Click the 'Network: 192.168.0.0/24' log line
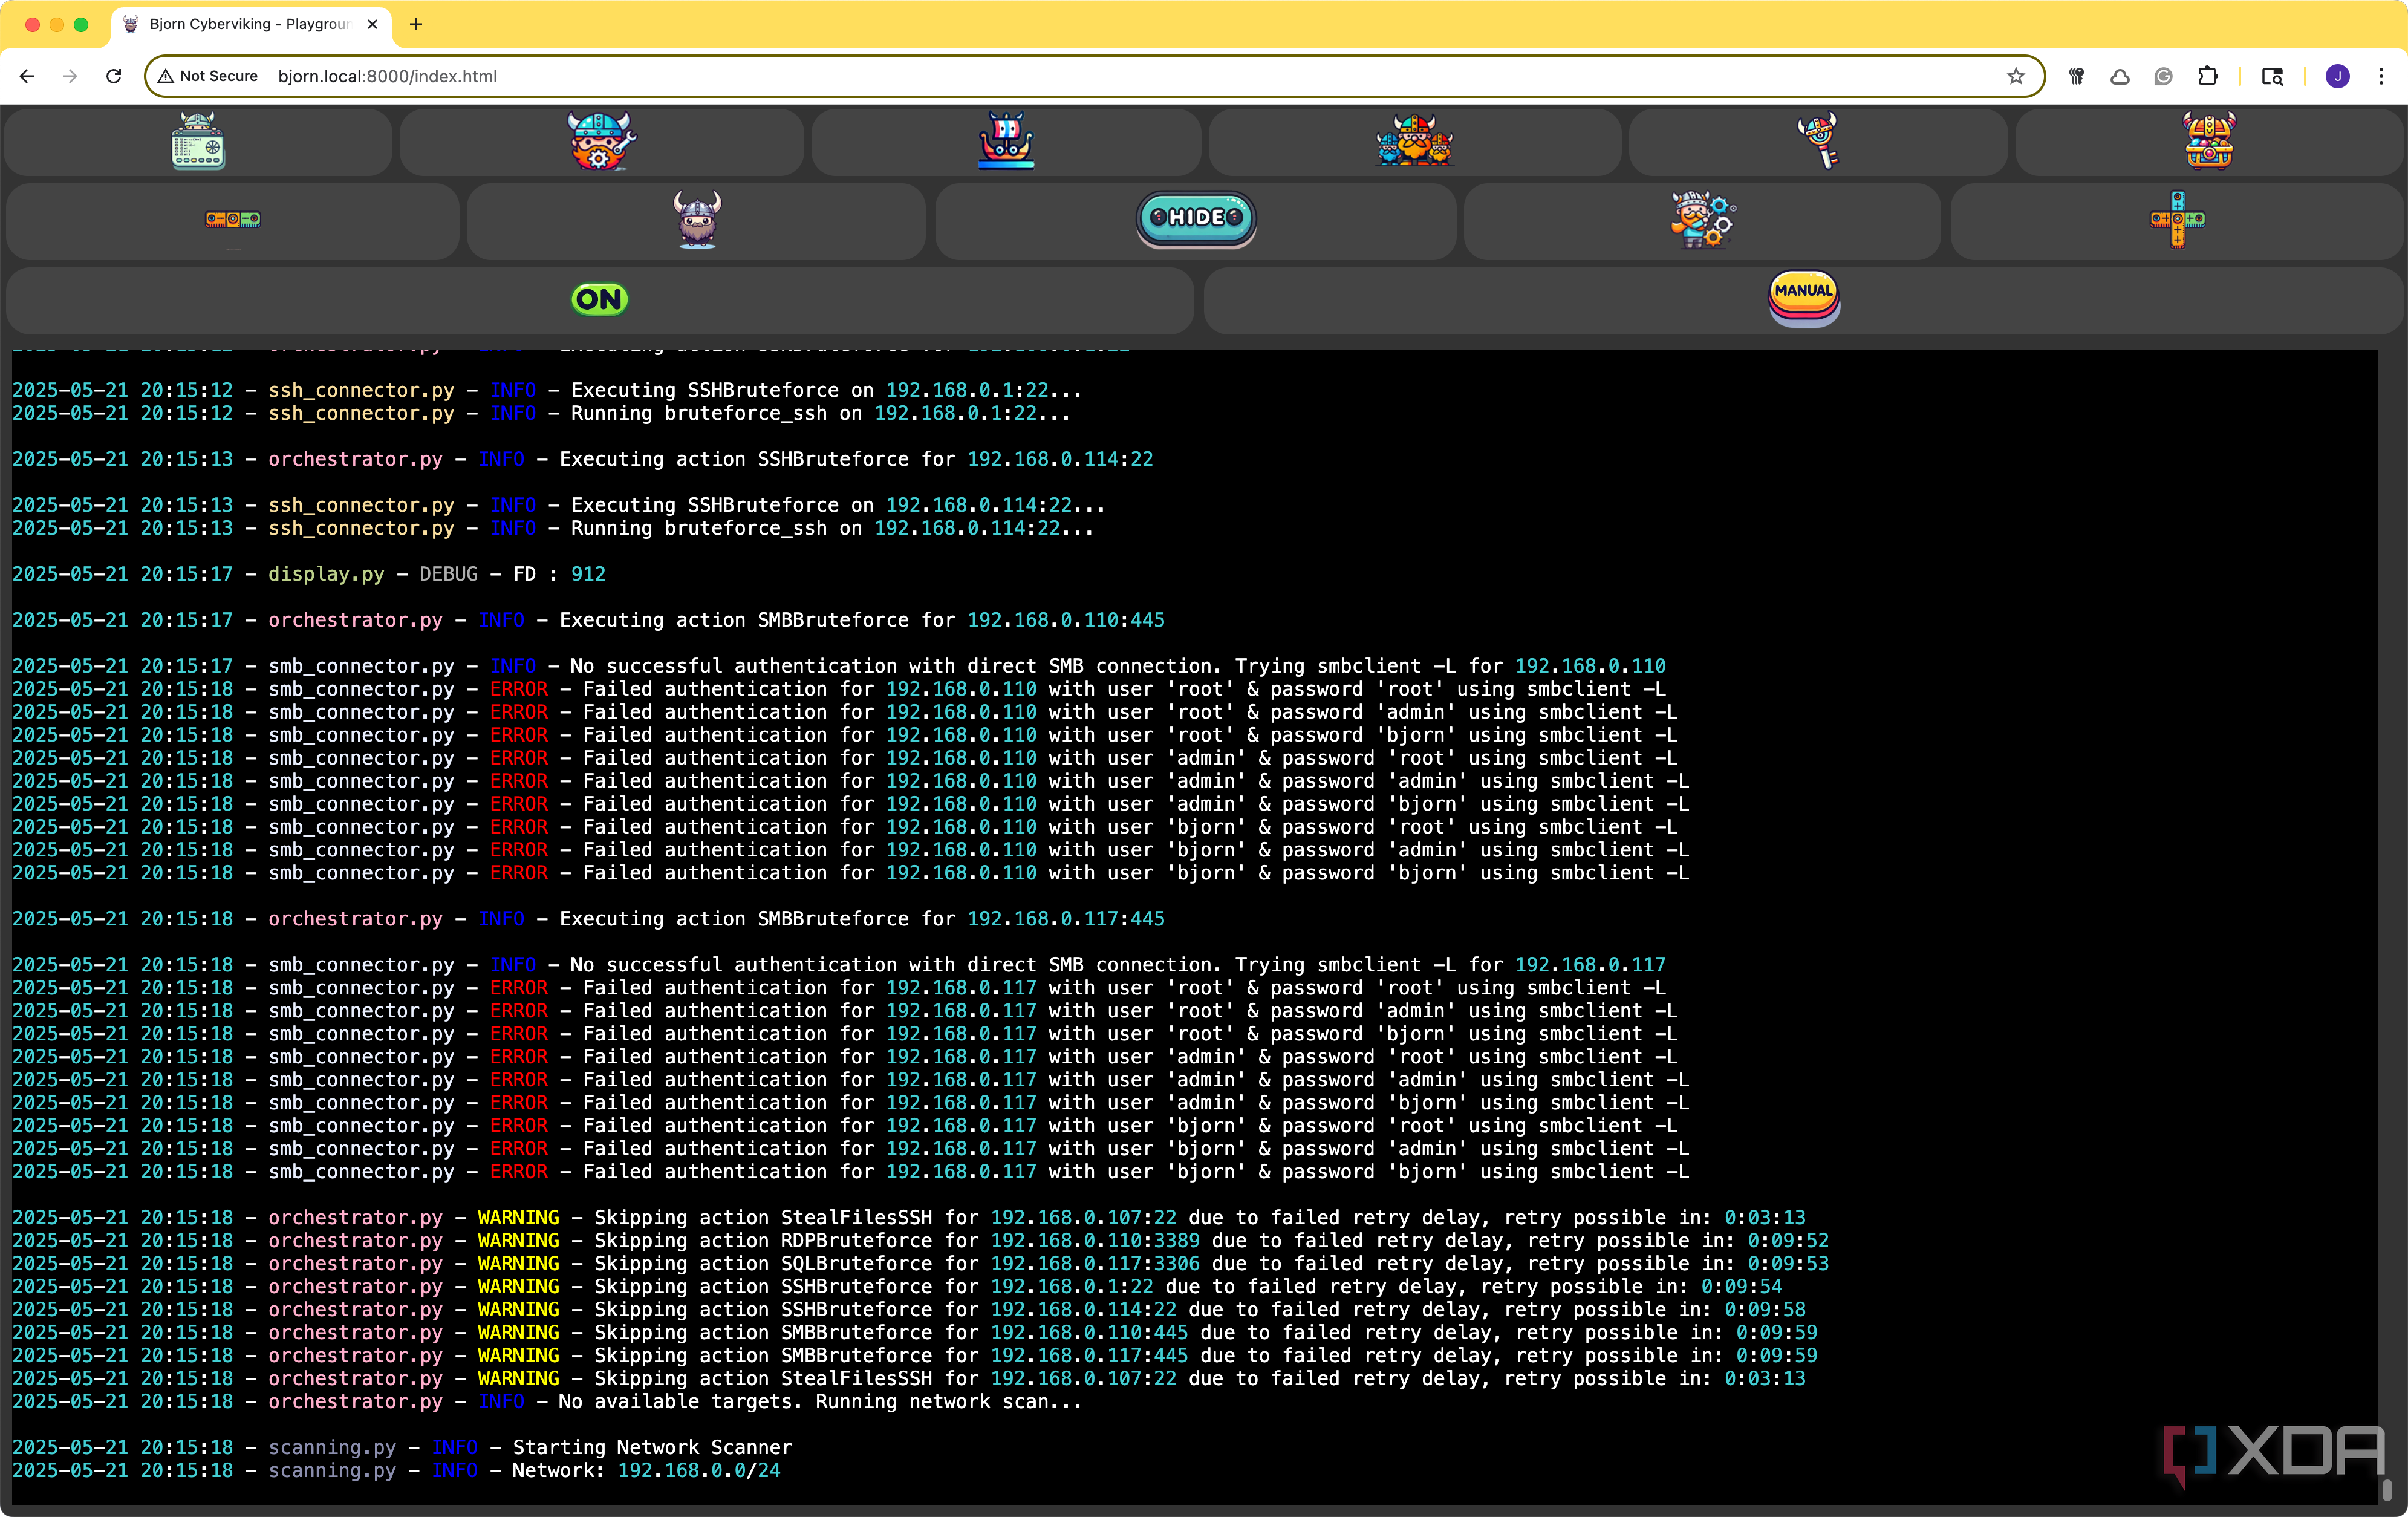Screen dimensions: 2408x1517 (x=396, y=1470)
